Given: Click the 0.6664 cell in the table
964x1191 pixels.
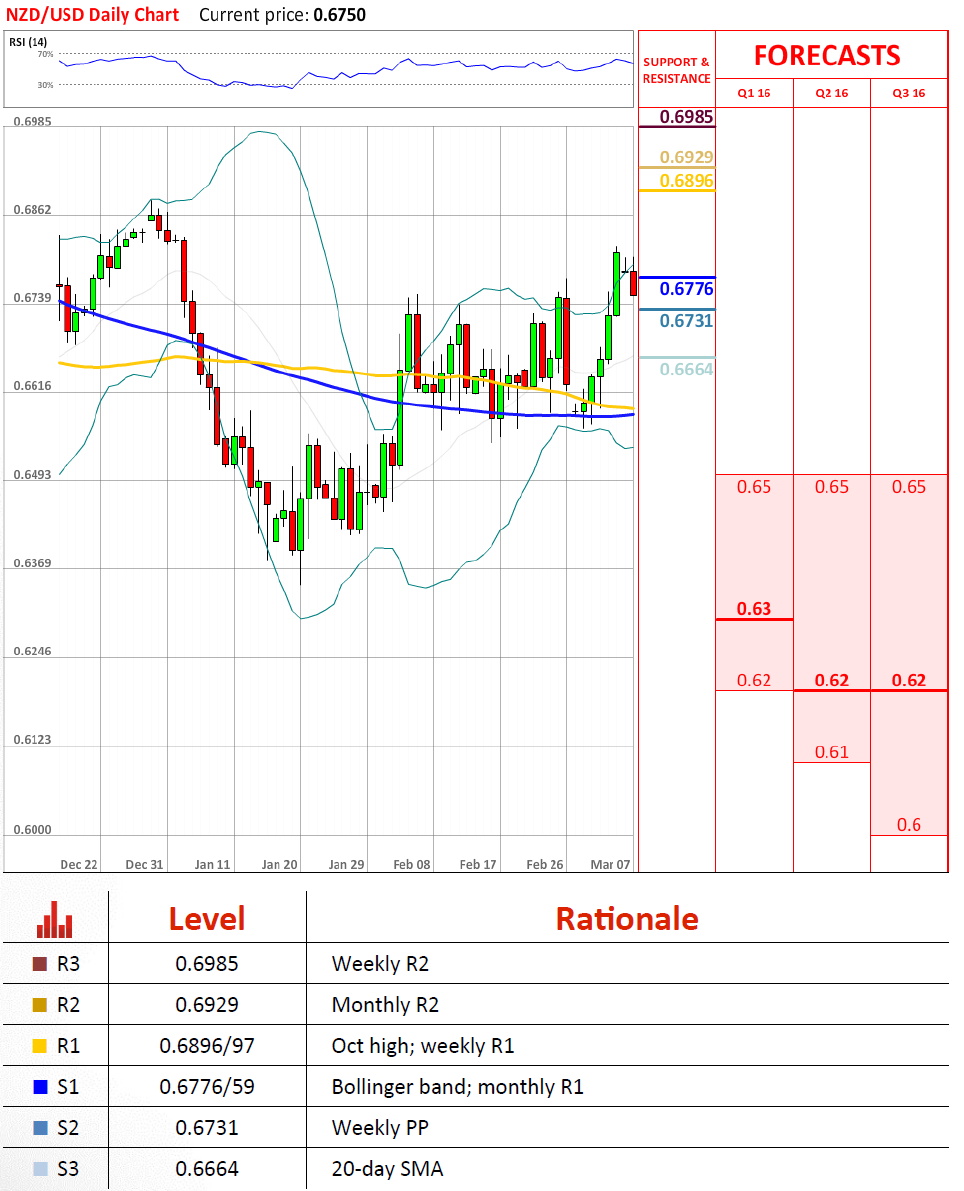Looking at the screenshot, I should [x=207, y=1169].
